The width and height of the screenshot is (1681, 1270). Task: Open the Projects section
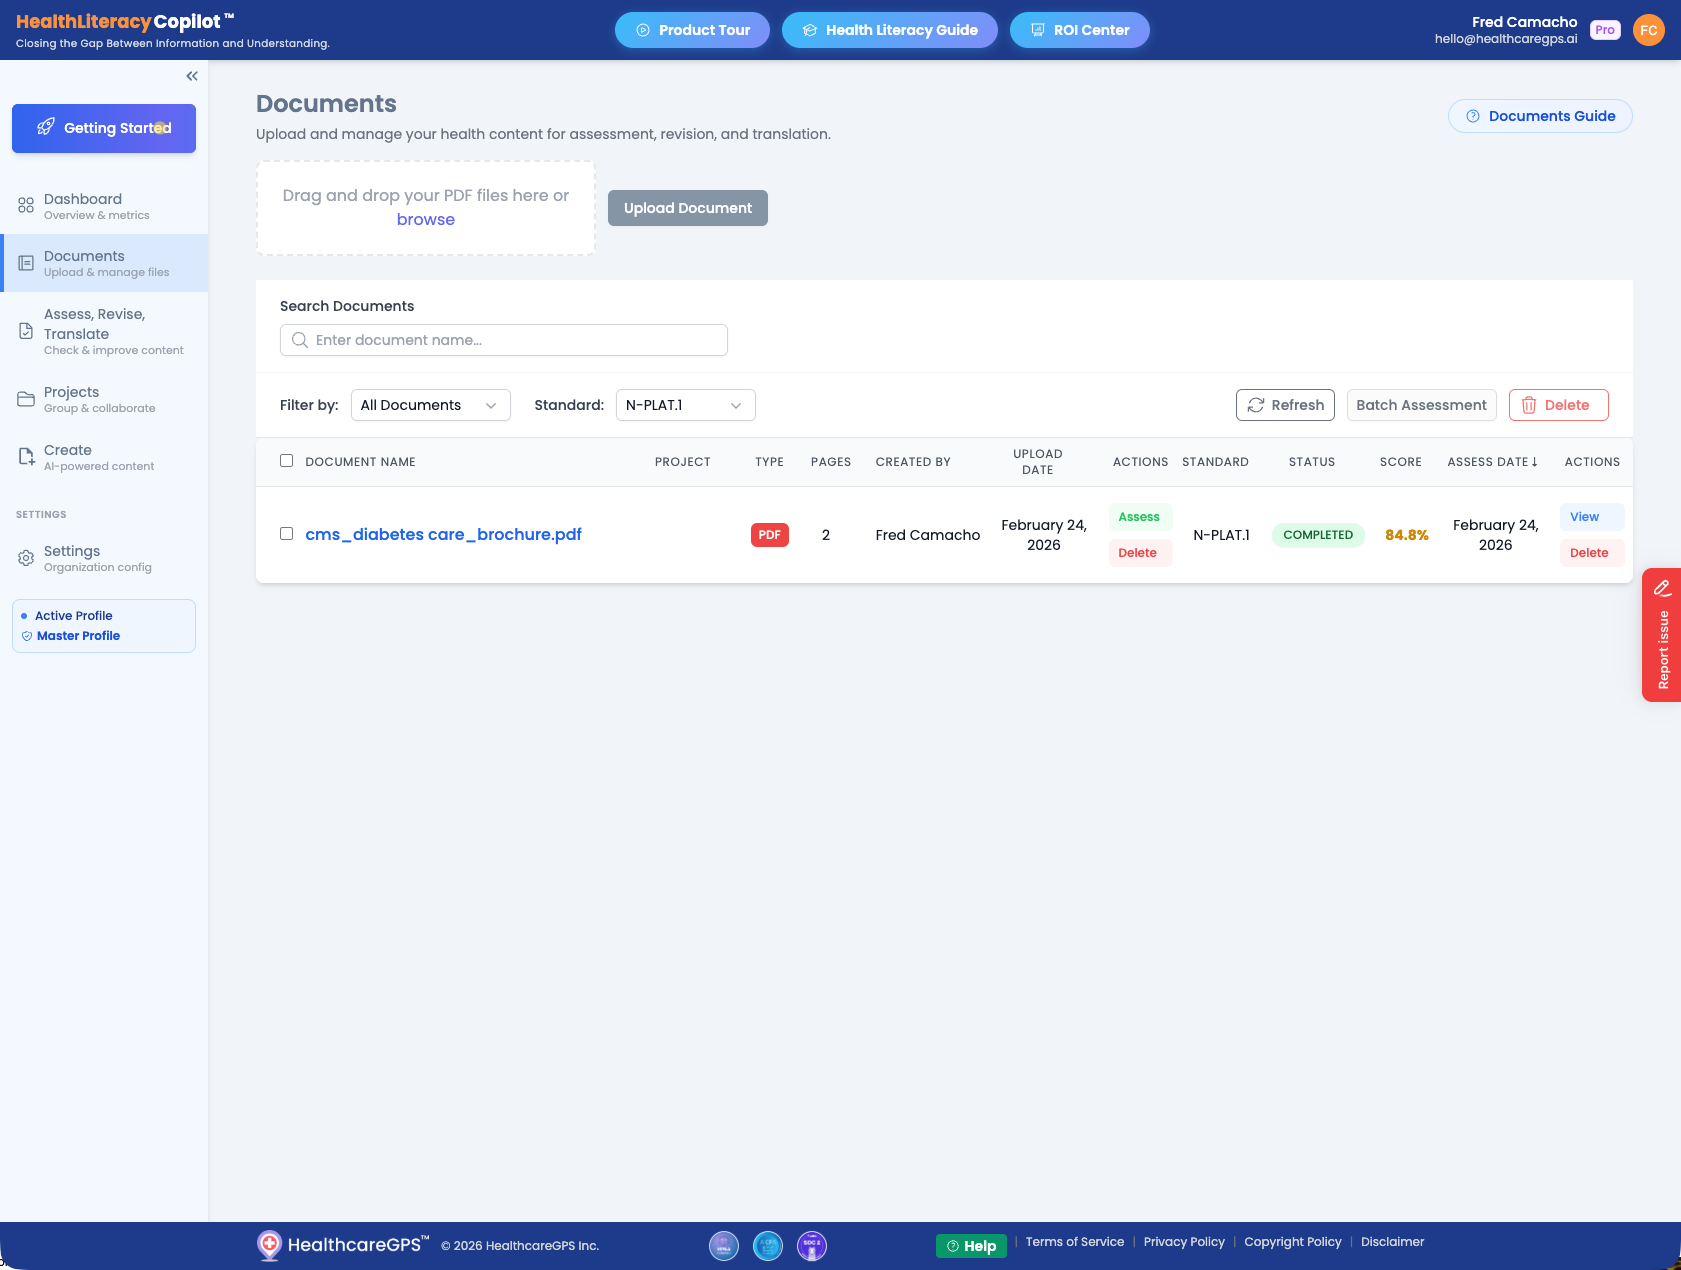[71, 399]
